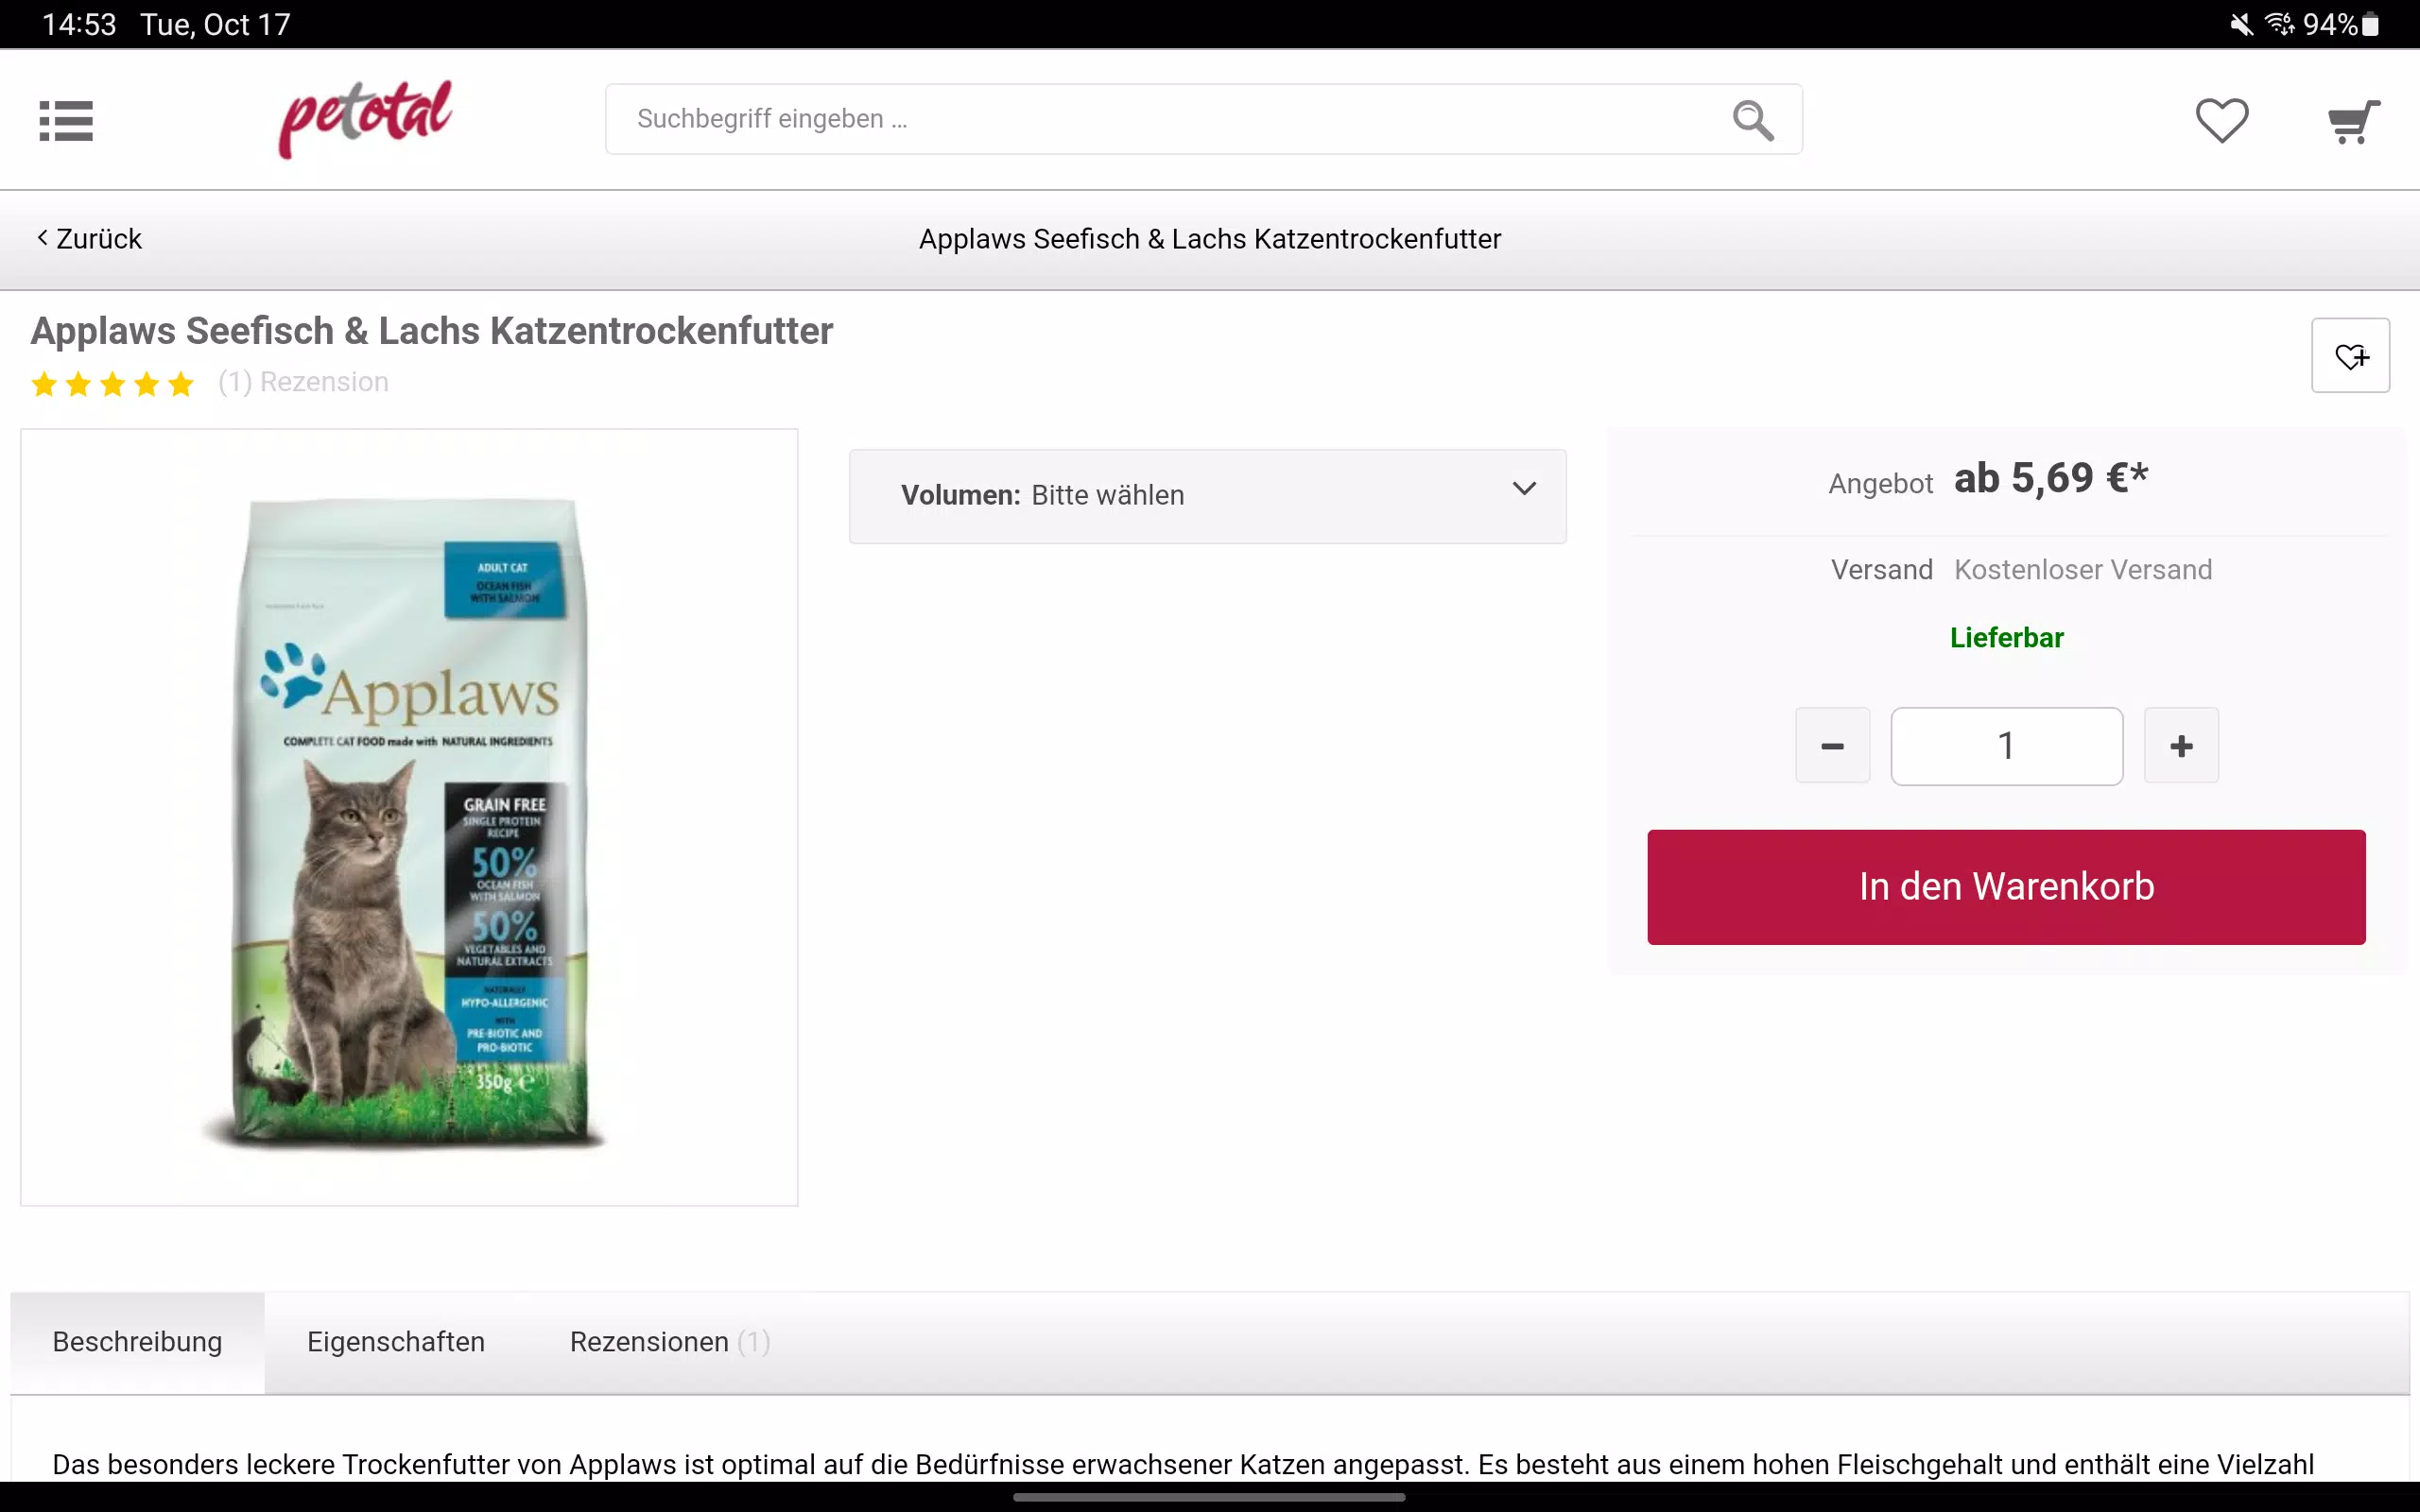The width and height of the screenshot is (2420, 1512).
Task: Click the Volumen dropdown chevron arrow
Action: point(1523,489)
